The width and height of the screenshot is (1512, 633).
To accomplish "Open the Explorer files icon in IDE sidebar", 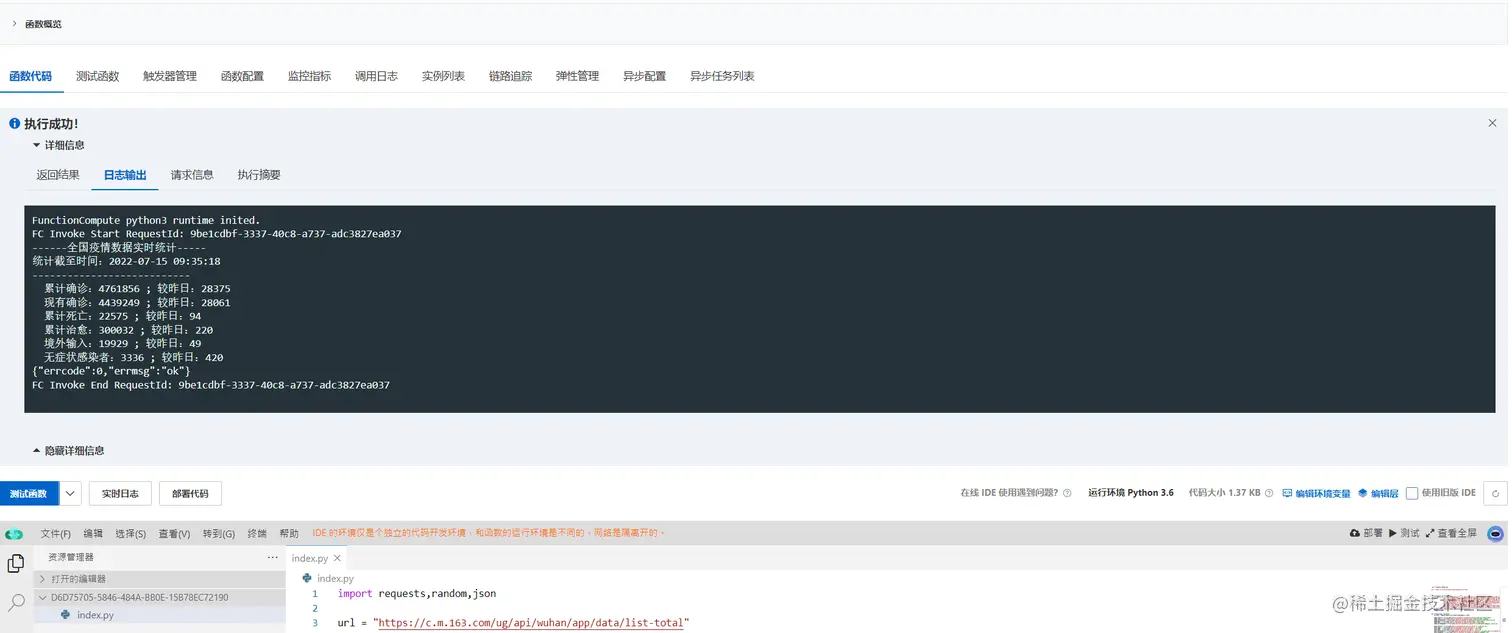I will pyautogui.click(x=16, y=564).
